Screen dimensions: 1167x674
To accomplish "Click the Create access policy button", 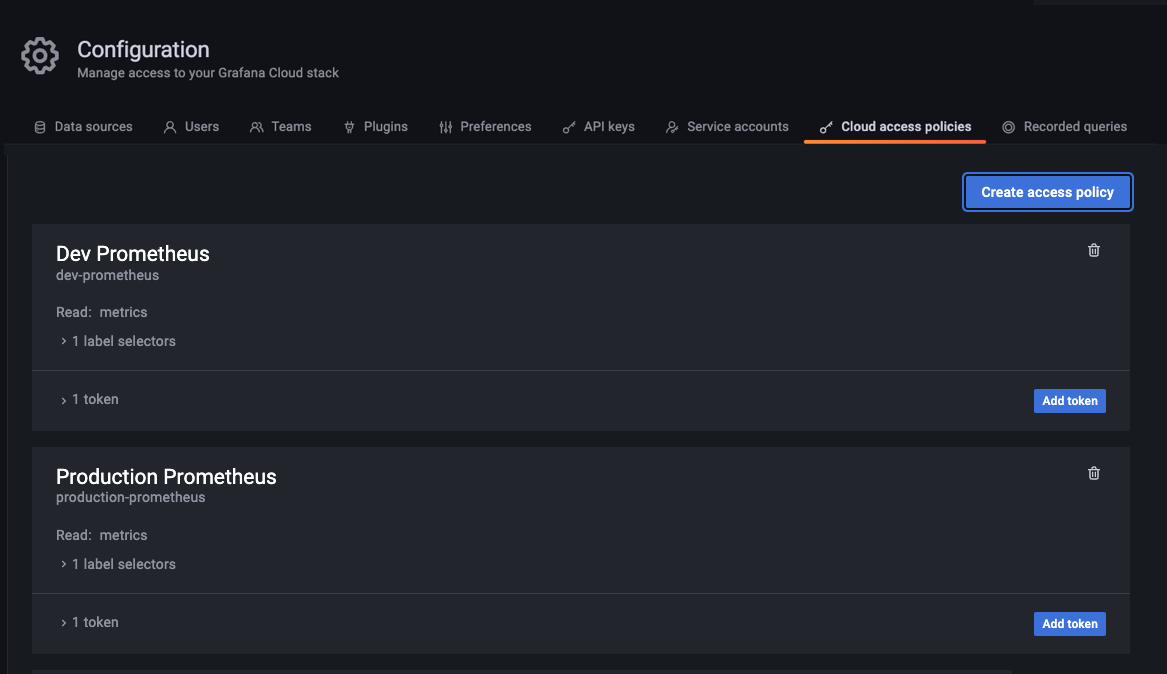I will point(1047,192).
